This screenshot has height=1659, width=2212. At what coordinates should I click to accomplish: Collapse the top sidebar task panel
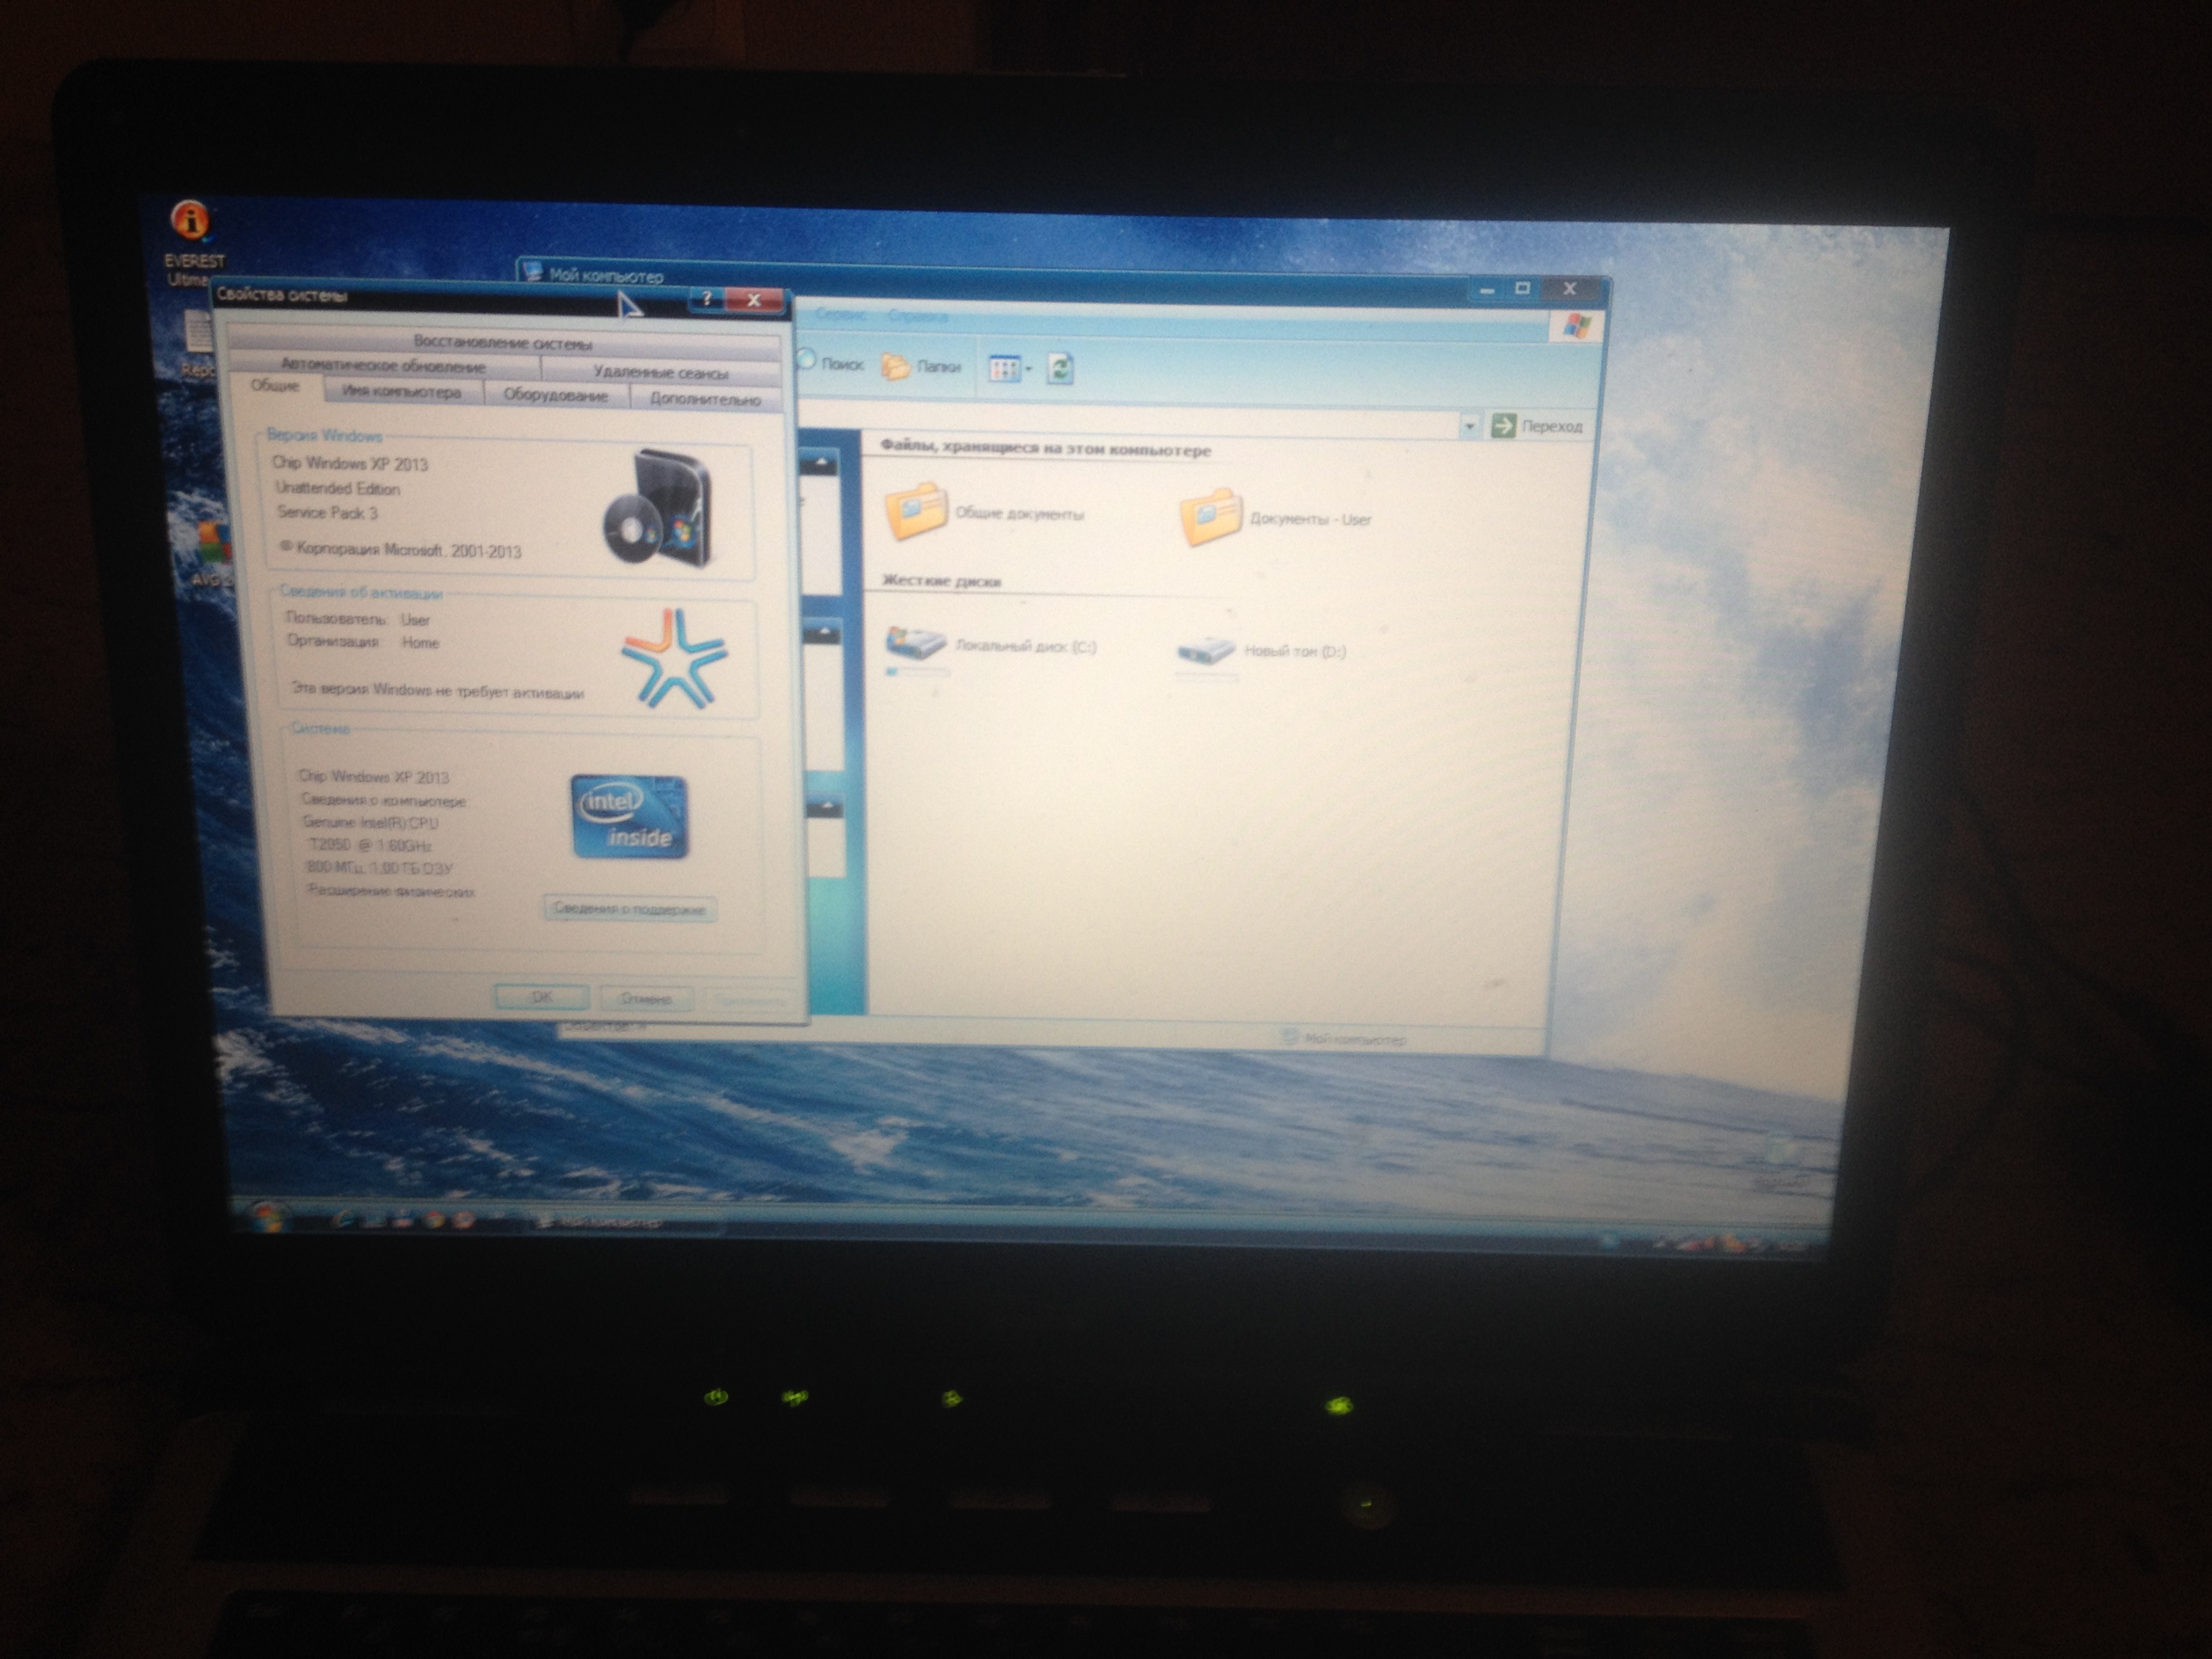click(x=822, y=463)
